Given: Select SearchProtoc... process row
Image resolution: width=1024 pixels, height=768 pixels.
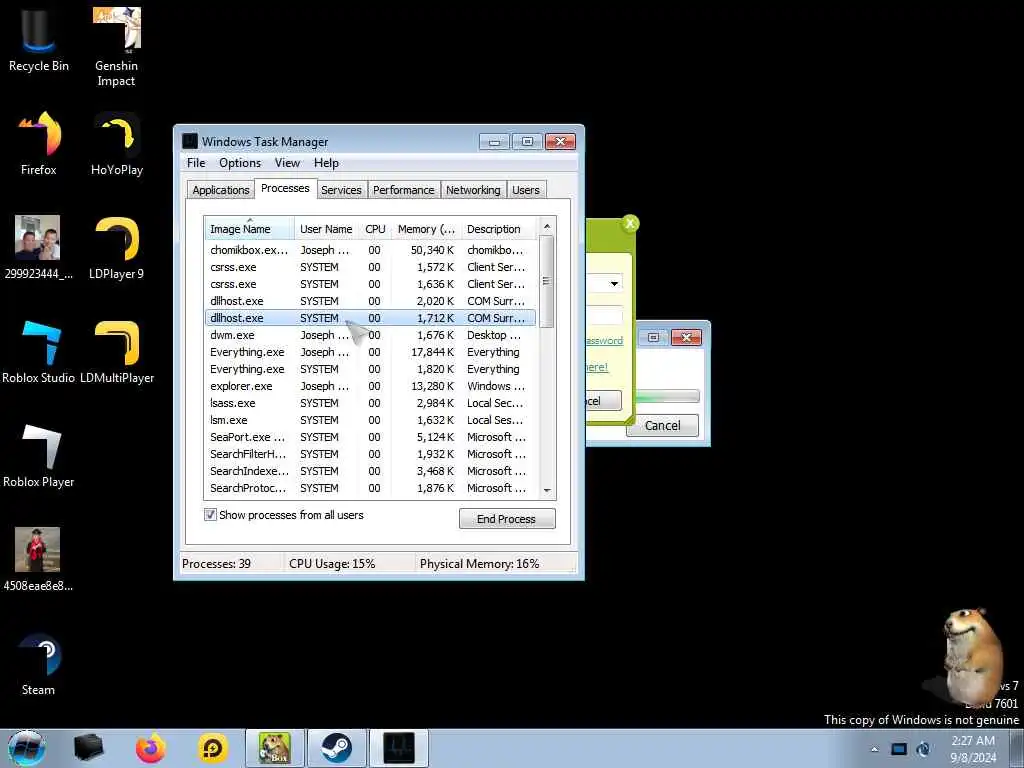Looking at the screenshot, I should [370, 488].
